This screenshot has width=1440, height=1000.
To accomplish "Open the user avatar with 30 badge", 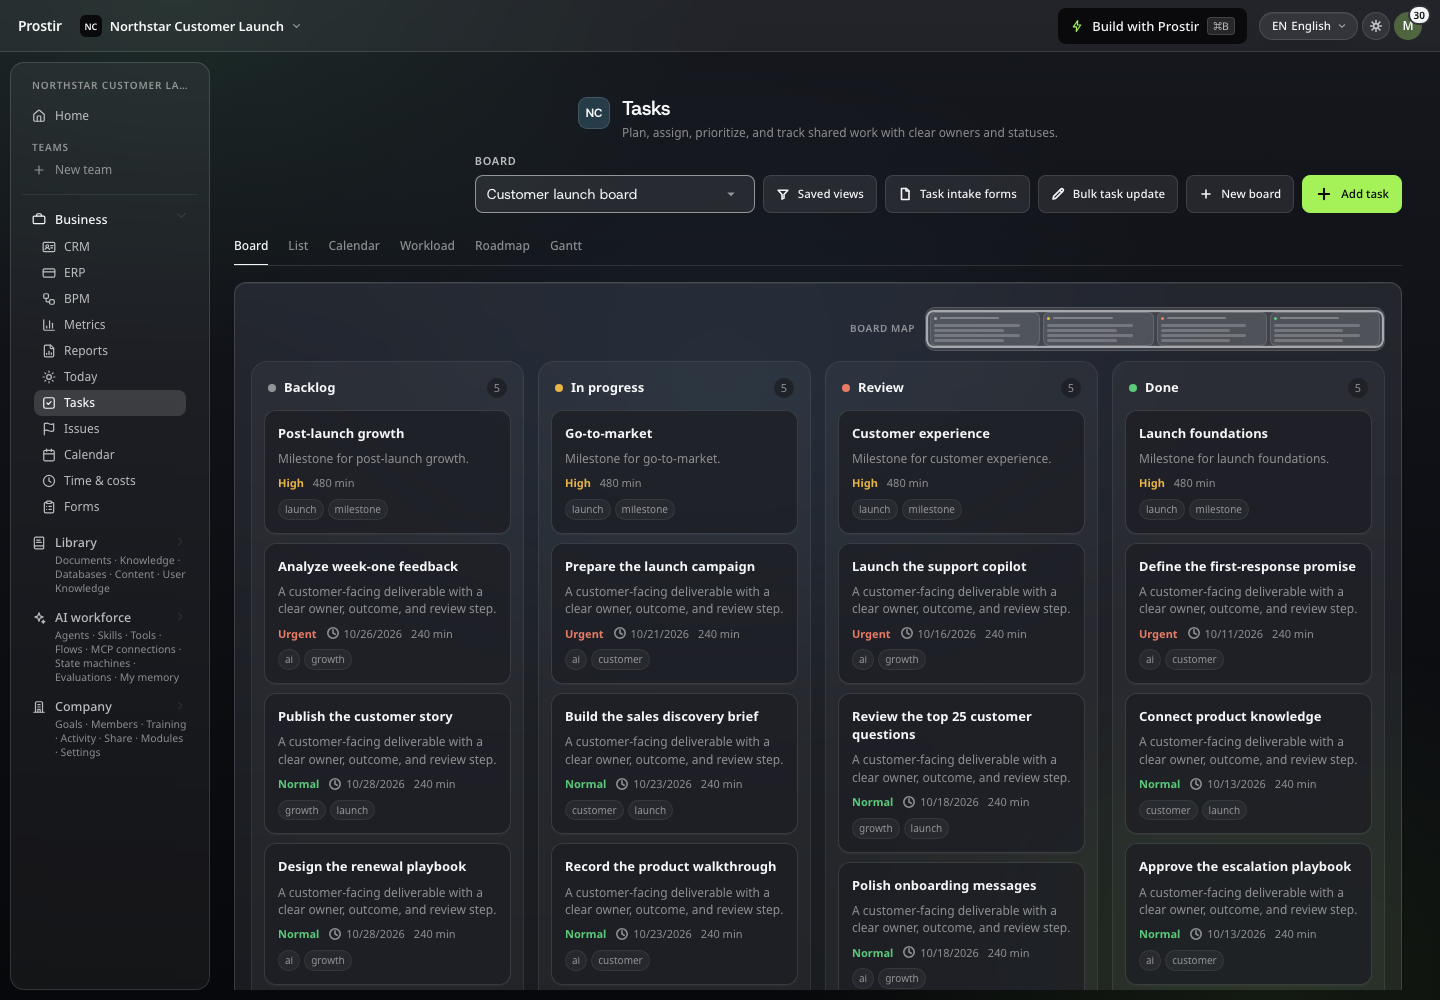I will click(x=1408, y=26).
